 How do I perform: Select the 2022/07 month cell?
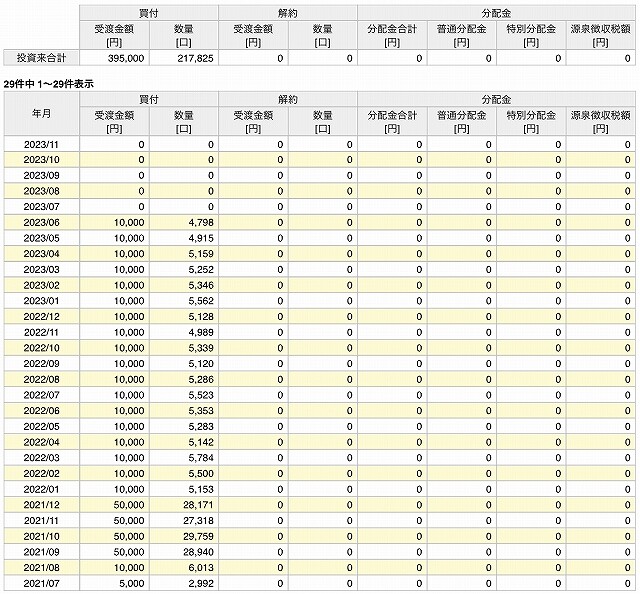[41, 395]
